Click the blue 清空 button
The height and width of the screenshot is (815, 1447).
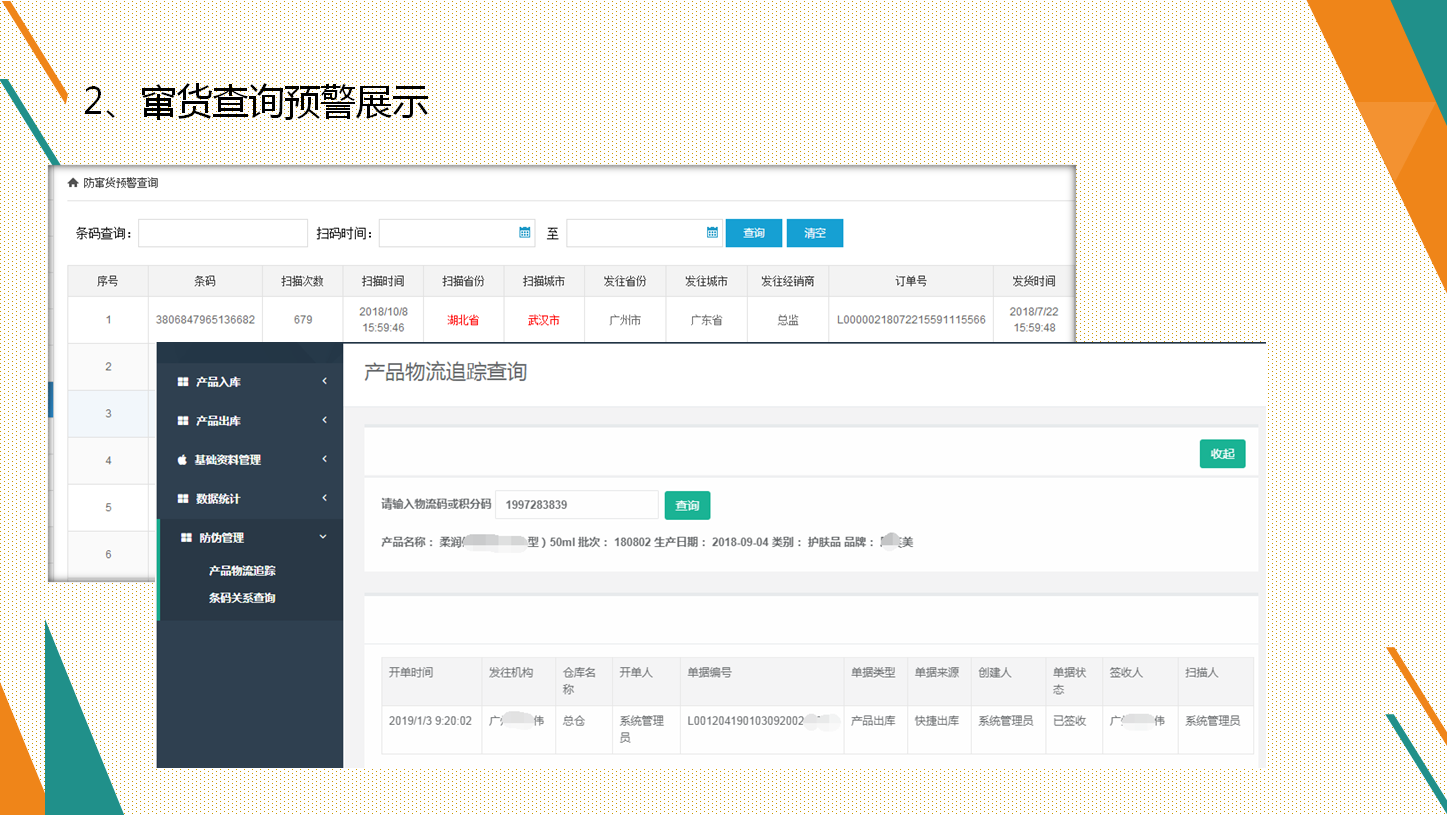pos(814,233)
